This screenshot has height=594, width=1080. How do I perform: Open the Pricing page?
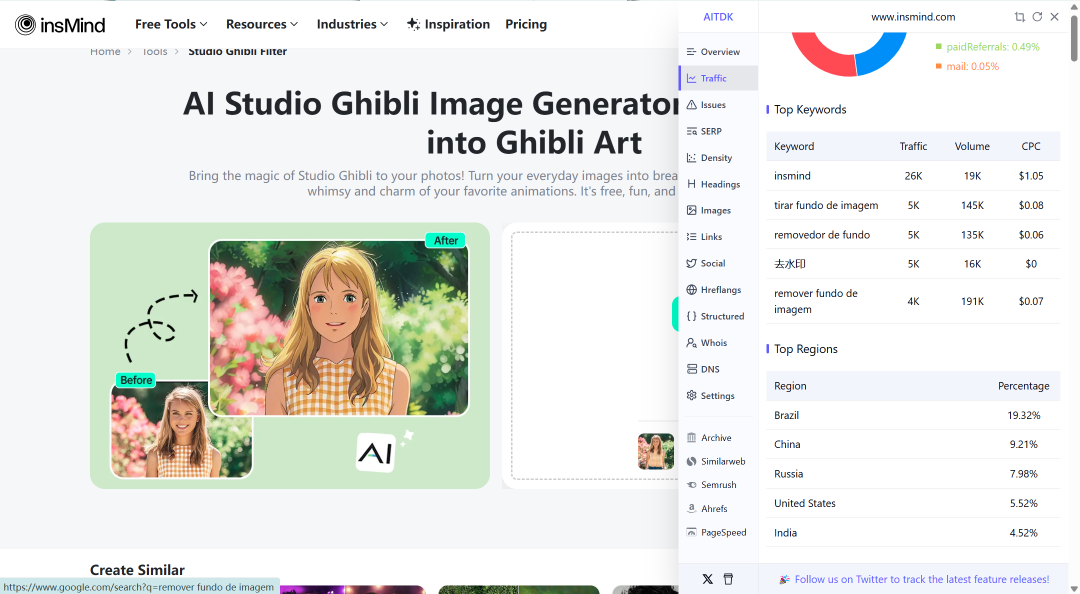526,24
